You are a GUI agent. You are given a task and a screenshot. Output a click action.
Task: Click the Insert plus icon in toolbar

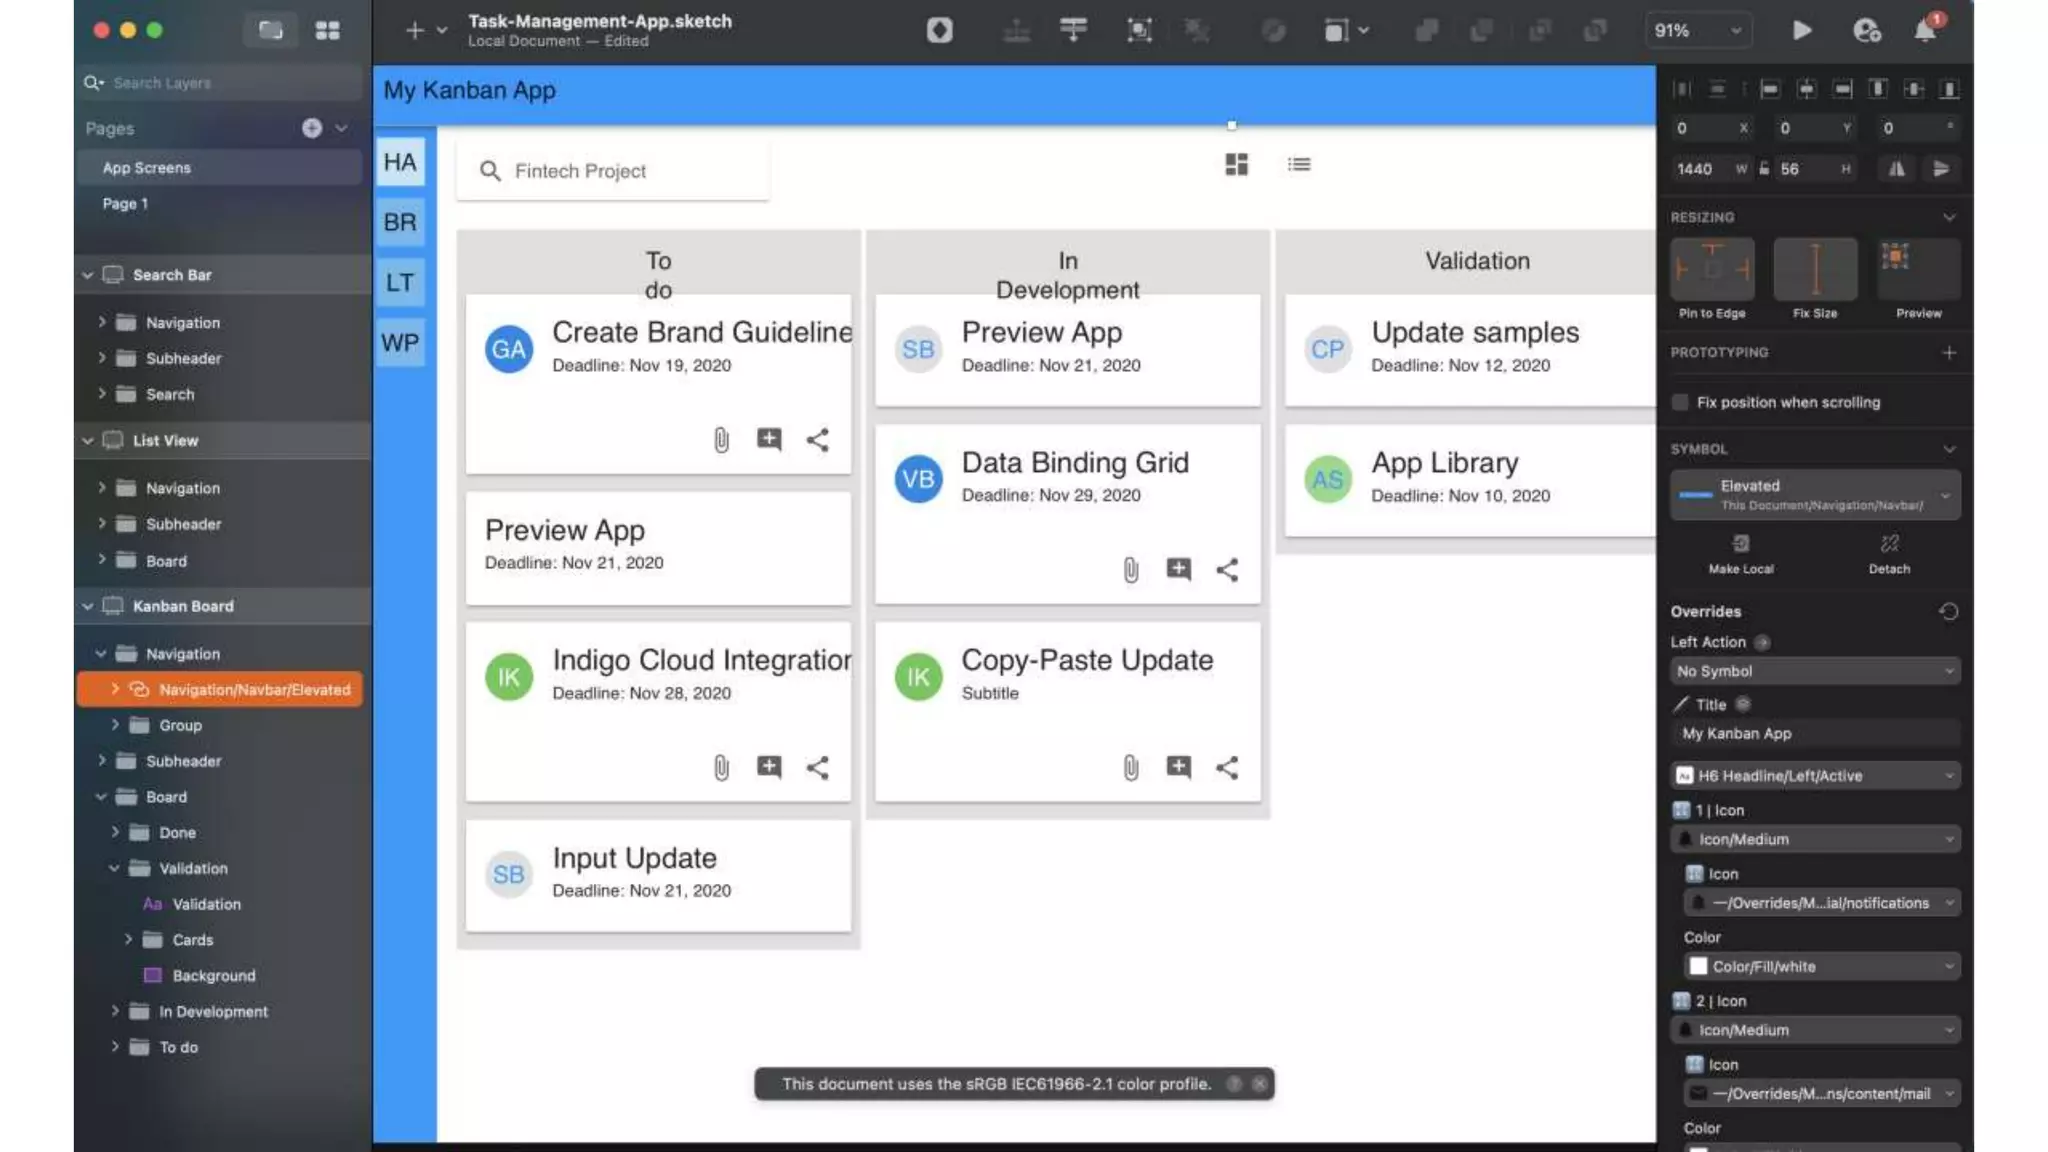point(414,30)
